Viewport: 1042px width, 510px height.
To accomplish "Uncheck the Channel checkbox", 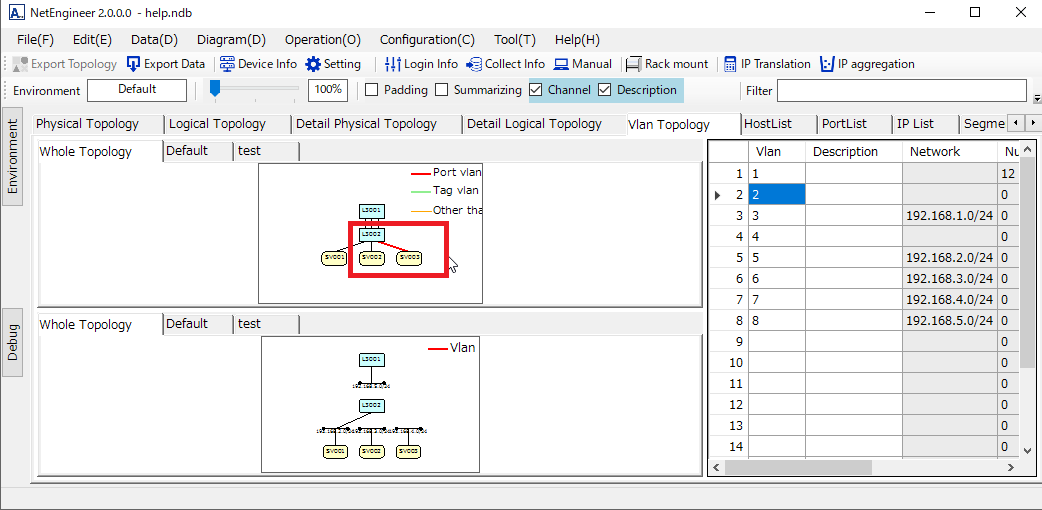I will tap(536, 90).
